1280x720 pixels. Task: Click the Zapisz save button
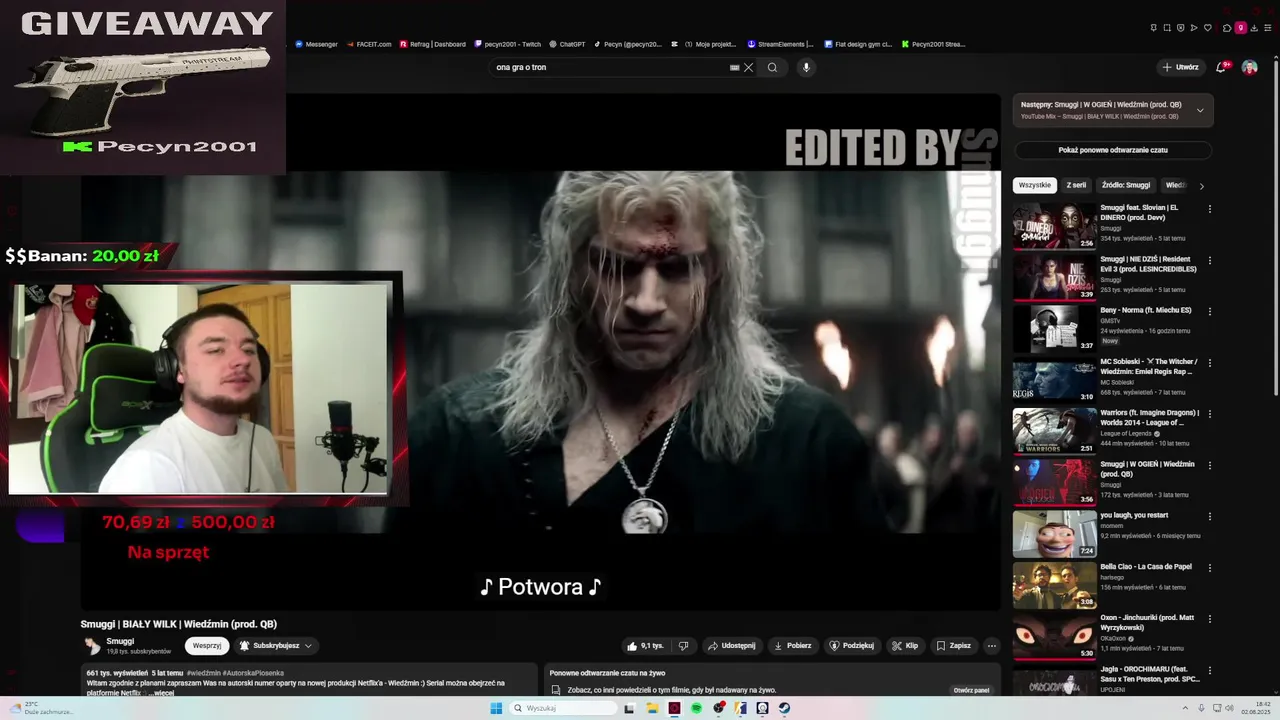pyautogui.click(x=953, y=646)
